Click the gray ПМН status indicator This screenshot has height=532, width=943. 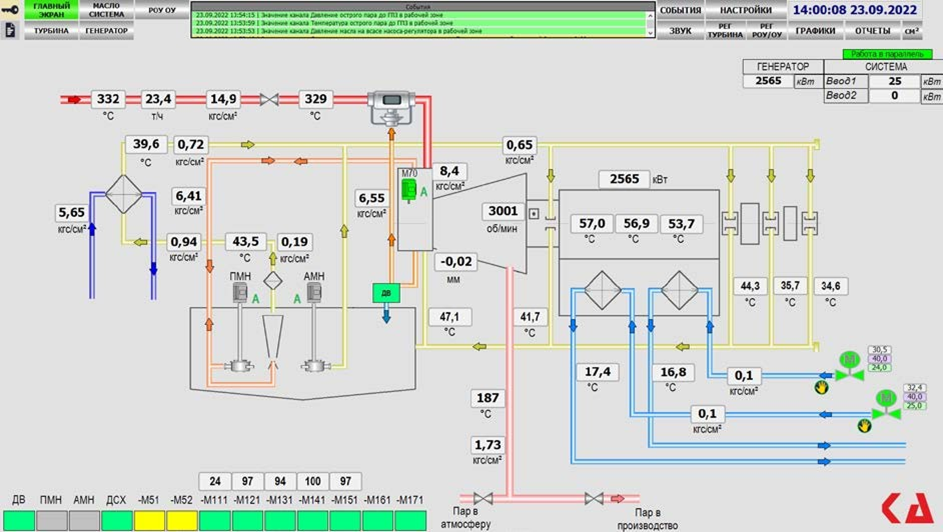[x=51, y=521]
